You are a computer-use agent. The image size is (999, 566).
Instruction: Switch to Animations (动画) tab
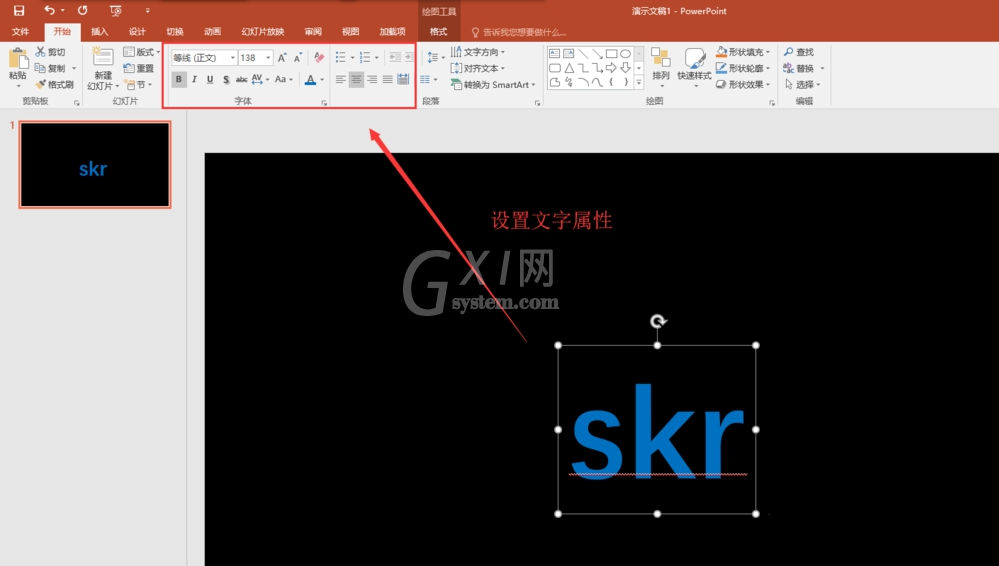click(212, 31)
